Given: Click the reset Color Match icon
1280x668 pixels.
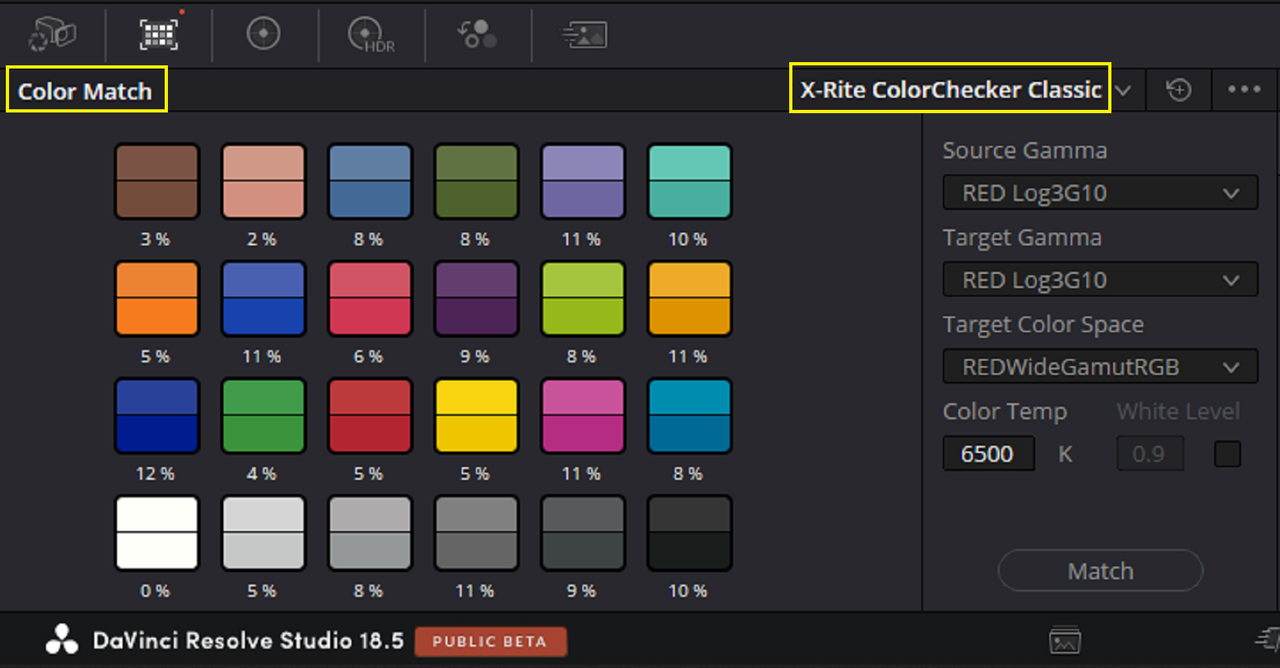Looking at the screenshot, I should tap(1179, 90).
